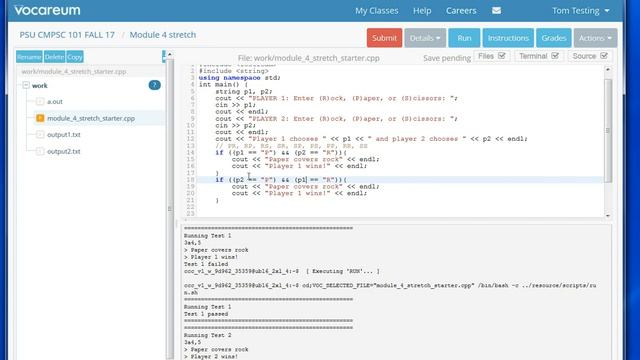Image resolution: width=640 pixels, height=360 pixels.
Task: Open the Actions dropdown
Action: click(x=595, y=38)
